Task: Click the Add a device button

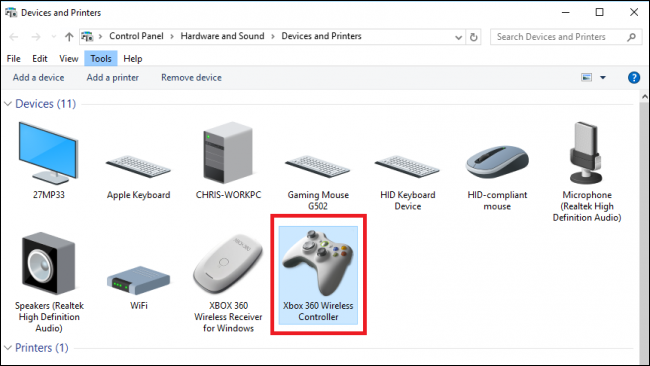Action: click(39, 78)
